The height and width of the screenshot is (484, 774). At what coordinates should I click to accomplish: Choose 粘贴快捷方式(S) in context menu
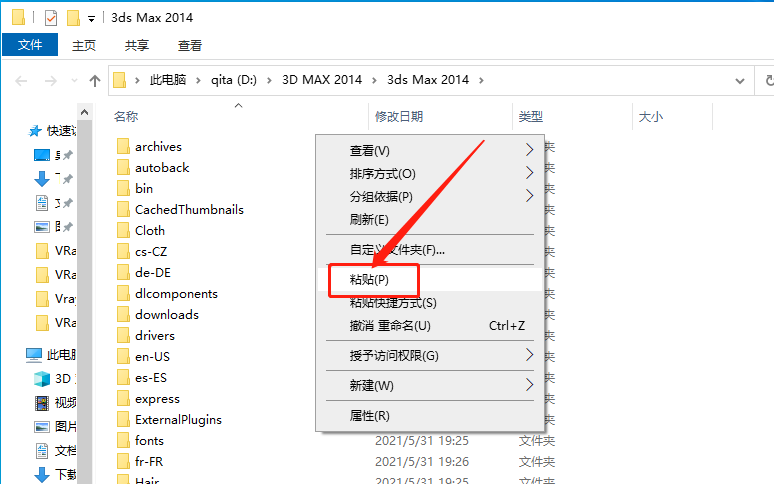[x=430, y=302]
